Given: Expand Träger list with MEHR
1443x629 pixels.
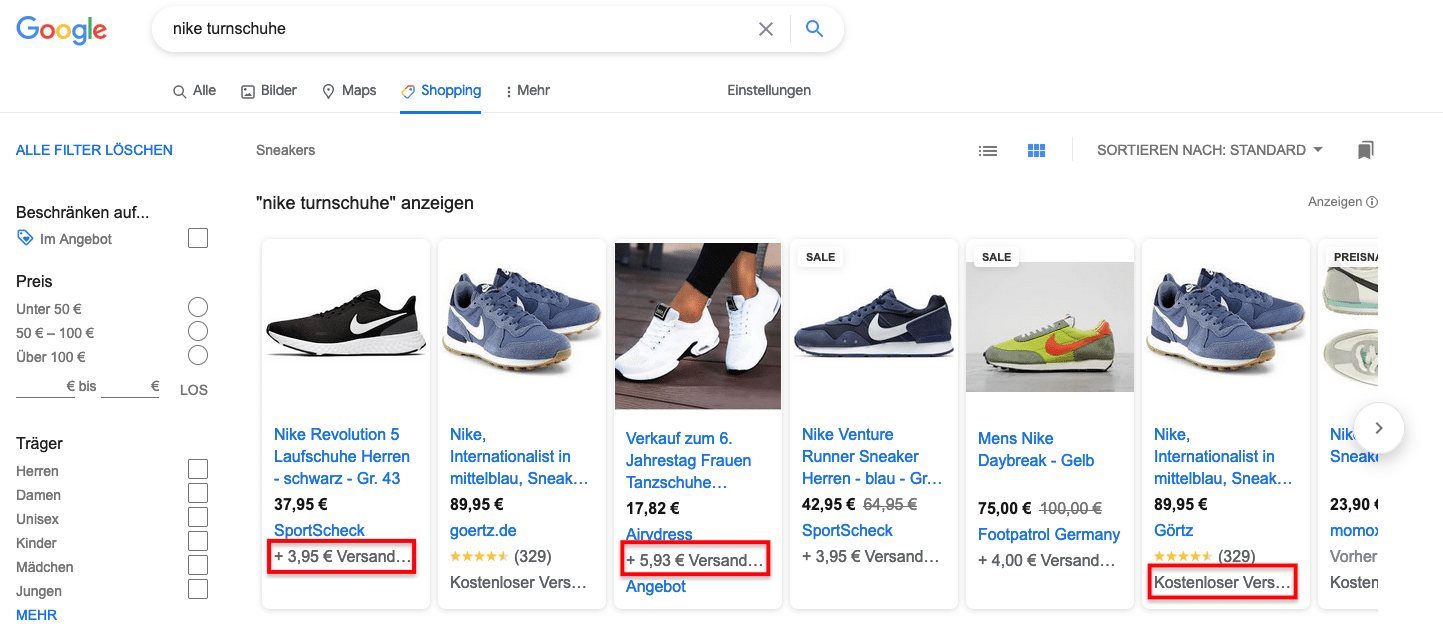Looking at the screenshot, I should pos(37,615).
